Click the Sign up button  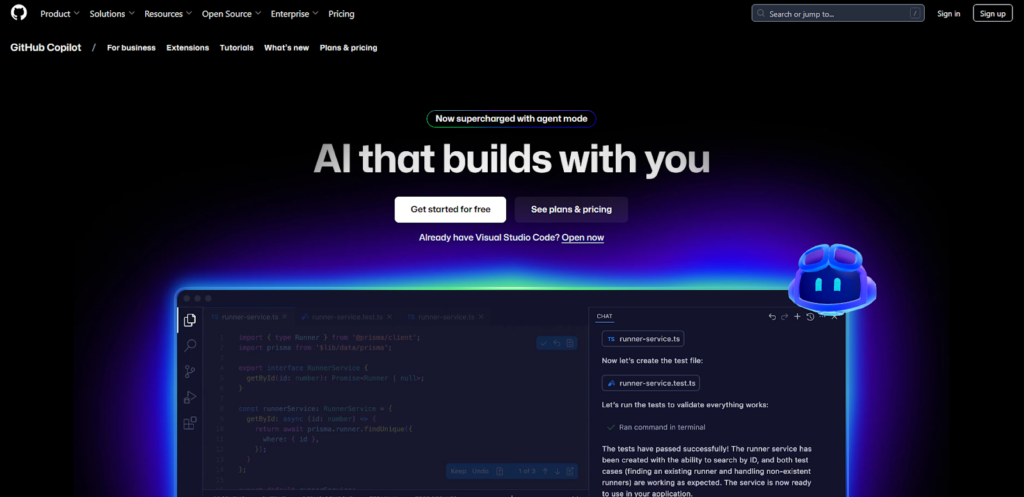pyautogui.click(x=993, y=13)
